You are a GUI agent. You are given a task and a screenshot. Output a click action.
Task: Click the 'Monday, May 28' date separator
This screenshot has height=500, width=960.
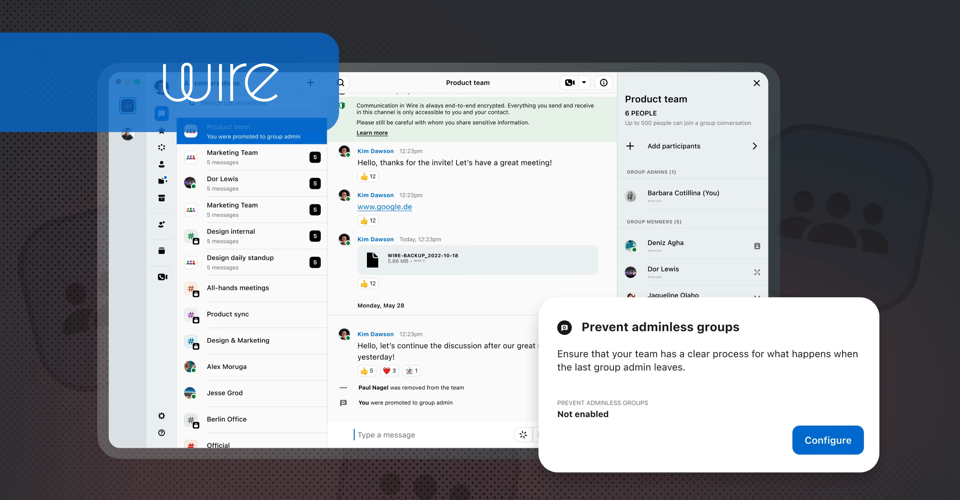click(x=380, y=305)
